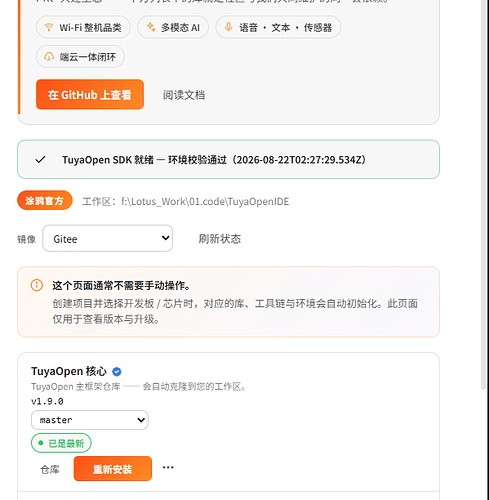This screenshot has height=500, width=489.
Task: Click the Wi-Fi icon in the Wi-Fi 整机品类 chip
Action: 49,27
